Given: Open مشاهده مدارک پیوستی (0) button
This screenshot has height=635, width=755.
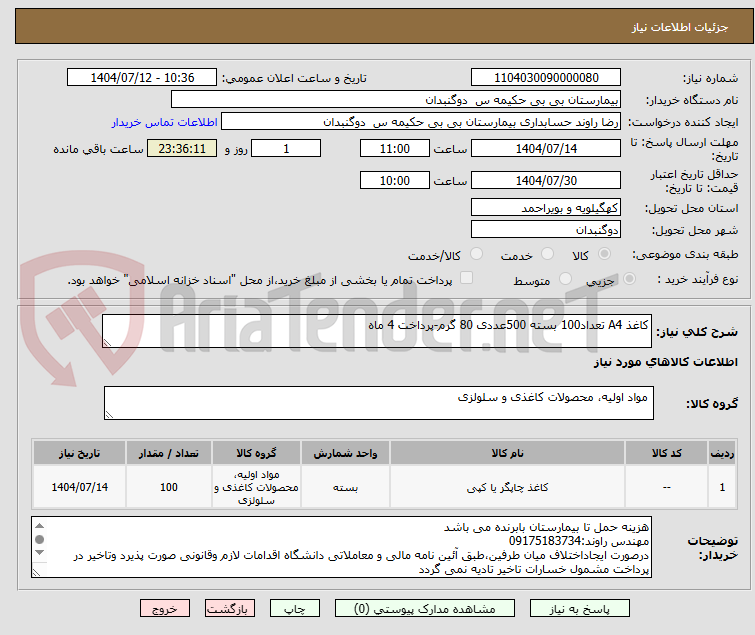Looking at the screenshot, I should (425, 609).
